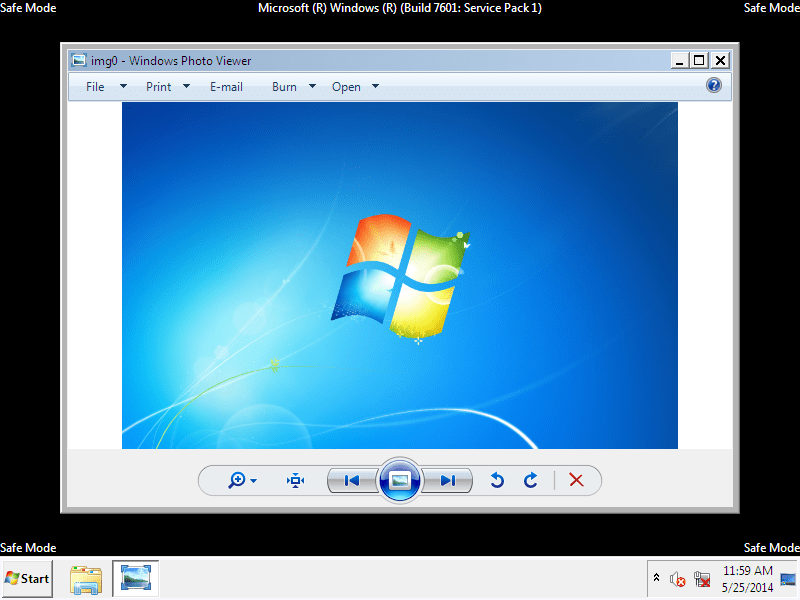The width and height of the screenshot is (800, 600).
Task: Rotate the image counterclockwise
Action: click(x=497, y=480)
